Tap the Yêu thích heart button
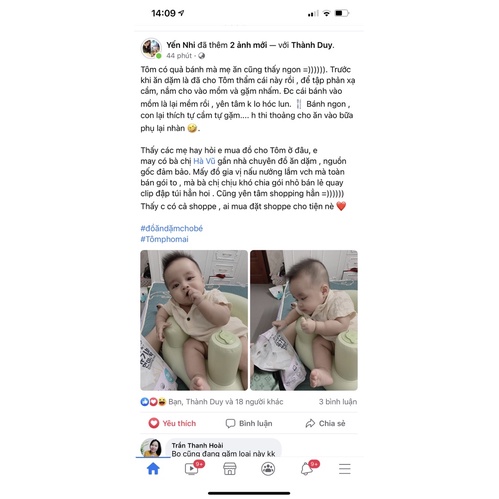 [x=172, y=423]
